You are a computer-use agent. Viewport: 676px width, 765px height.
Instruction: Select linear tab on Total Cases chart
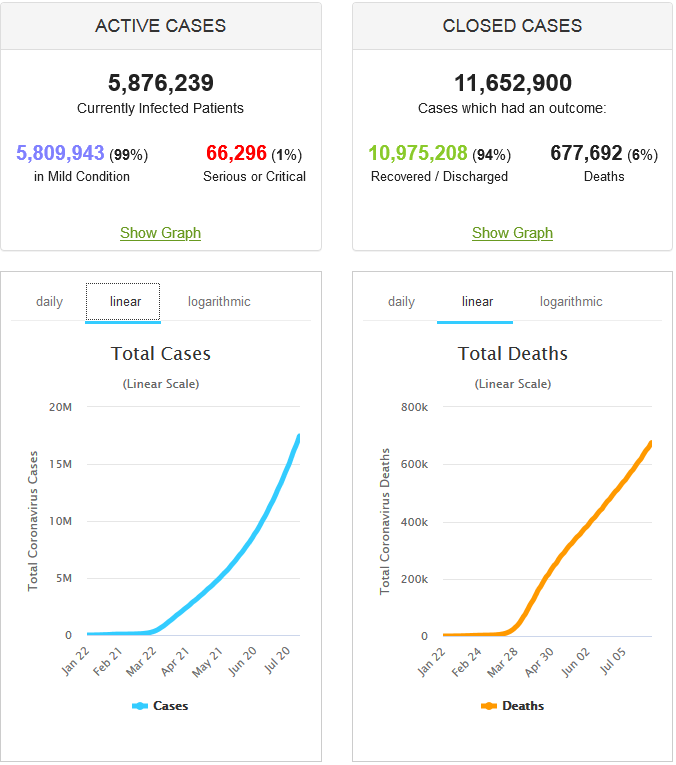click(x=123, y=302)
